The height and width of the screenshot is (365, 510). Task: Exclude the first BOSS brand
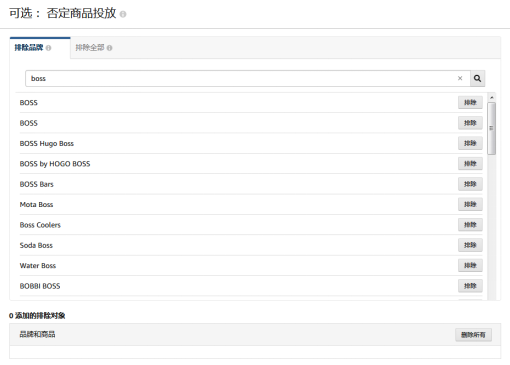(470, 102)
